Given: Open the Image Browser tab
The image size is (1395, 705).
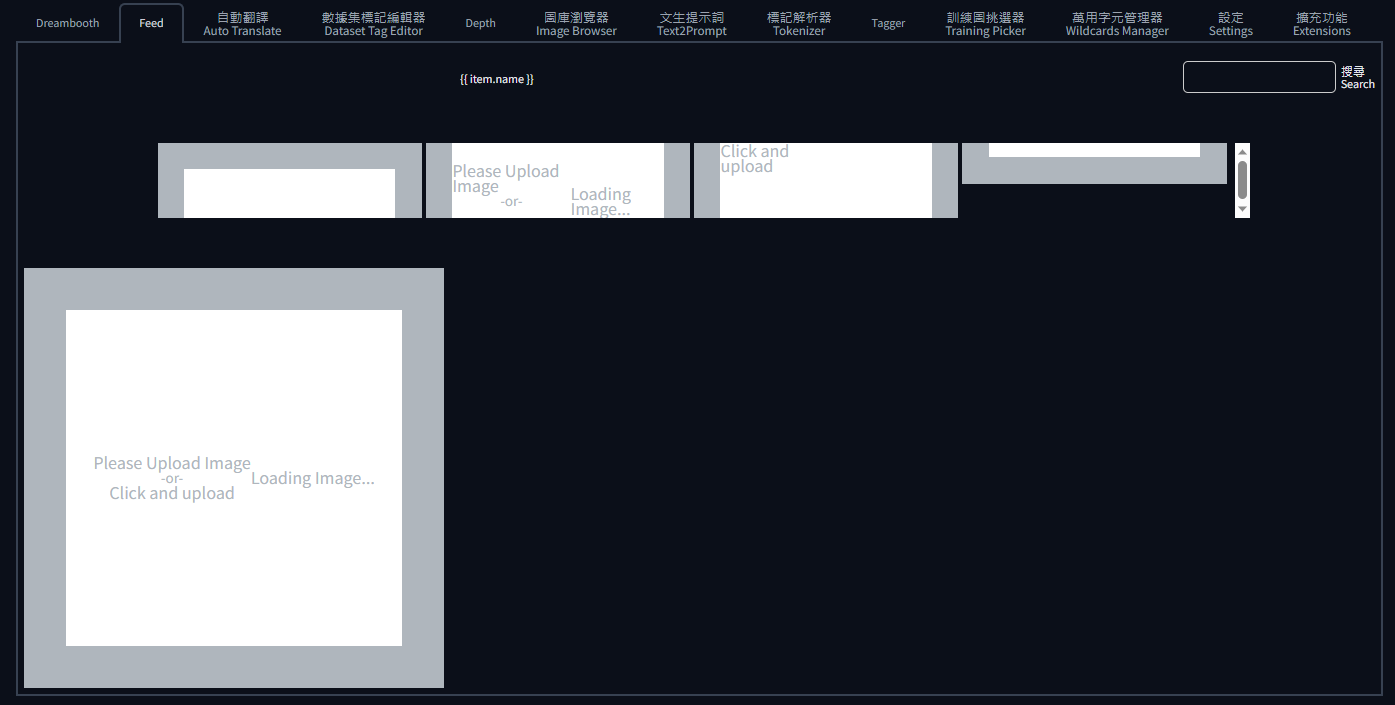Looking at the screenshot, I should [576, 22].
